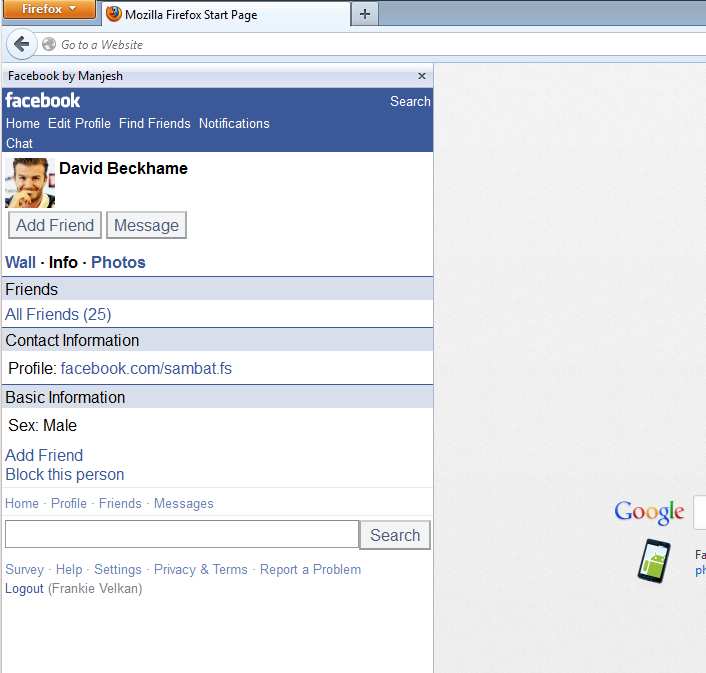Open Notifications in Facebook header

tap(234, 123)
